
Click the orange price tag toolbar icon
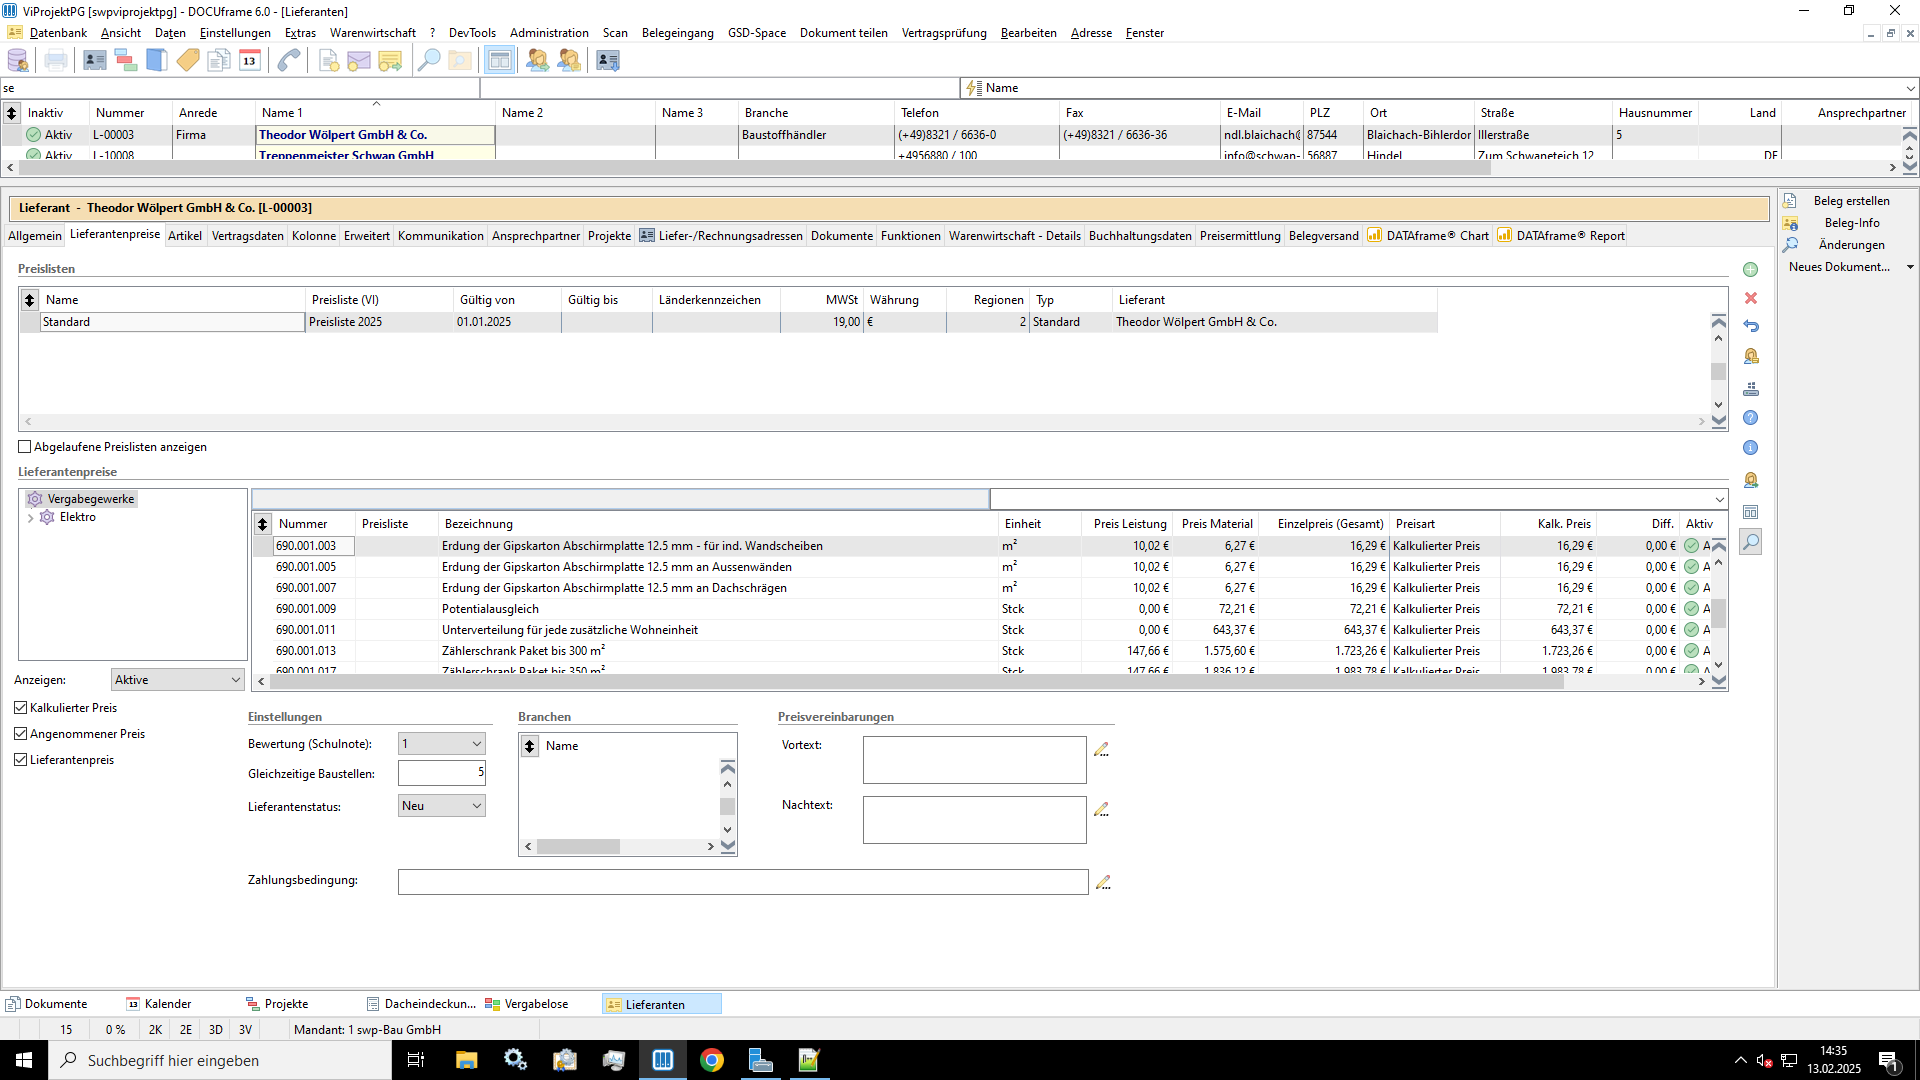tap(188, 61)
